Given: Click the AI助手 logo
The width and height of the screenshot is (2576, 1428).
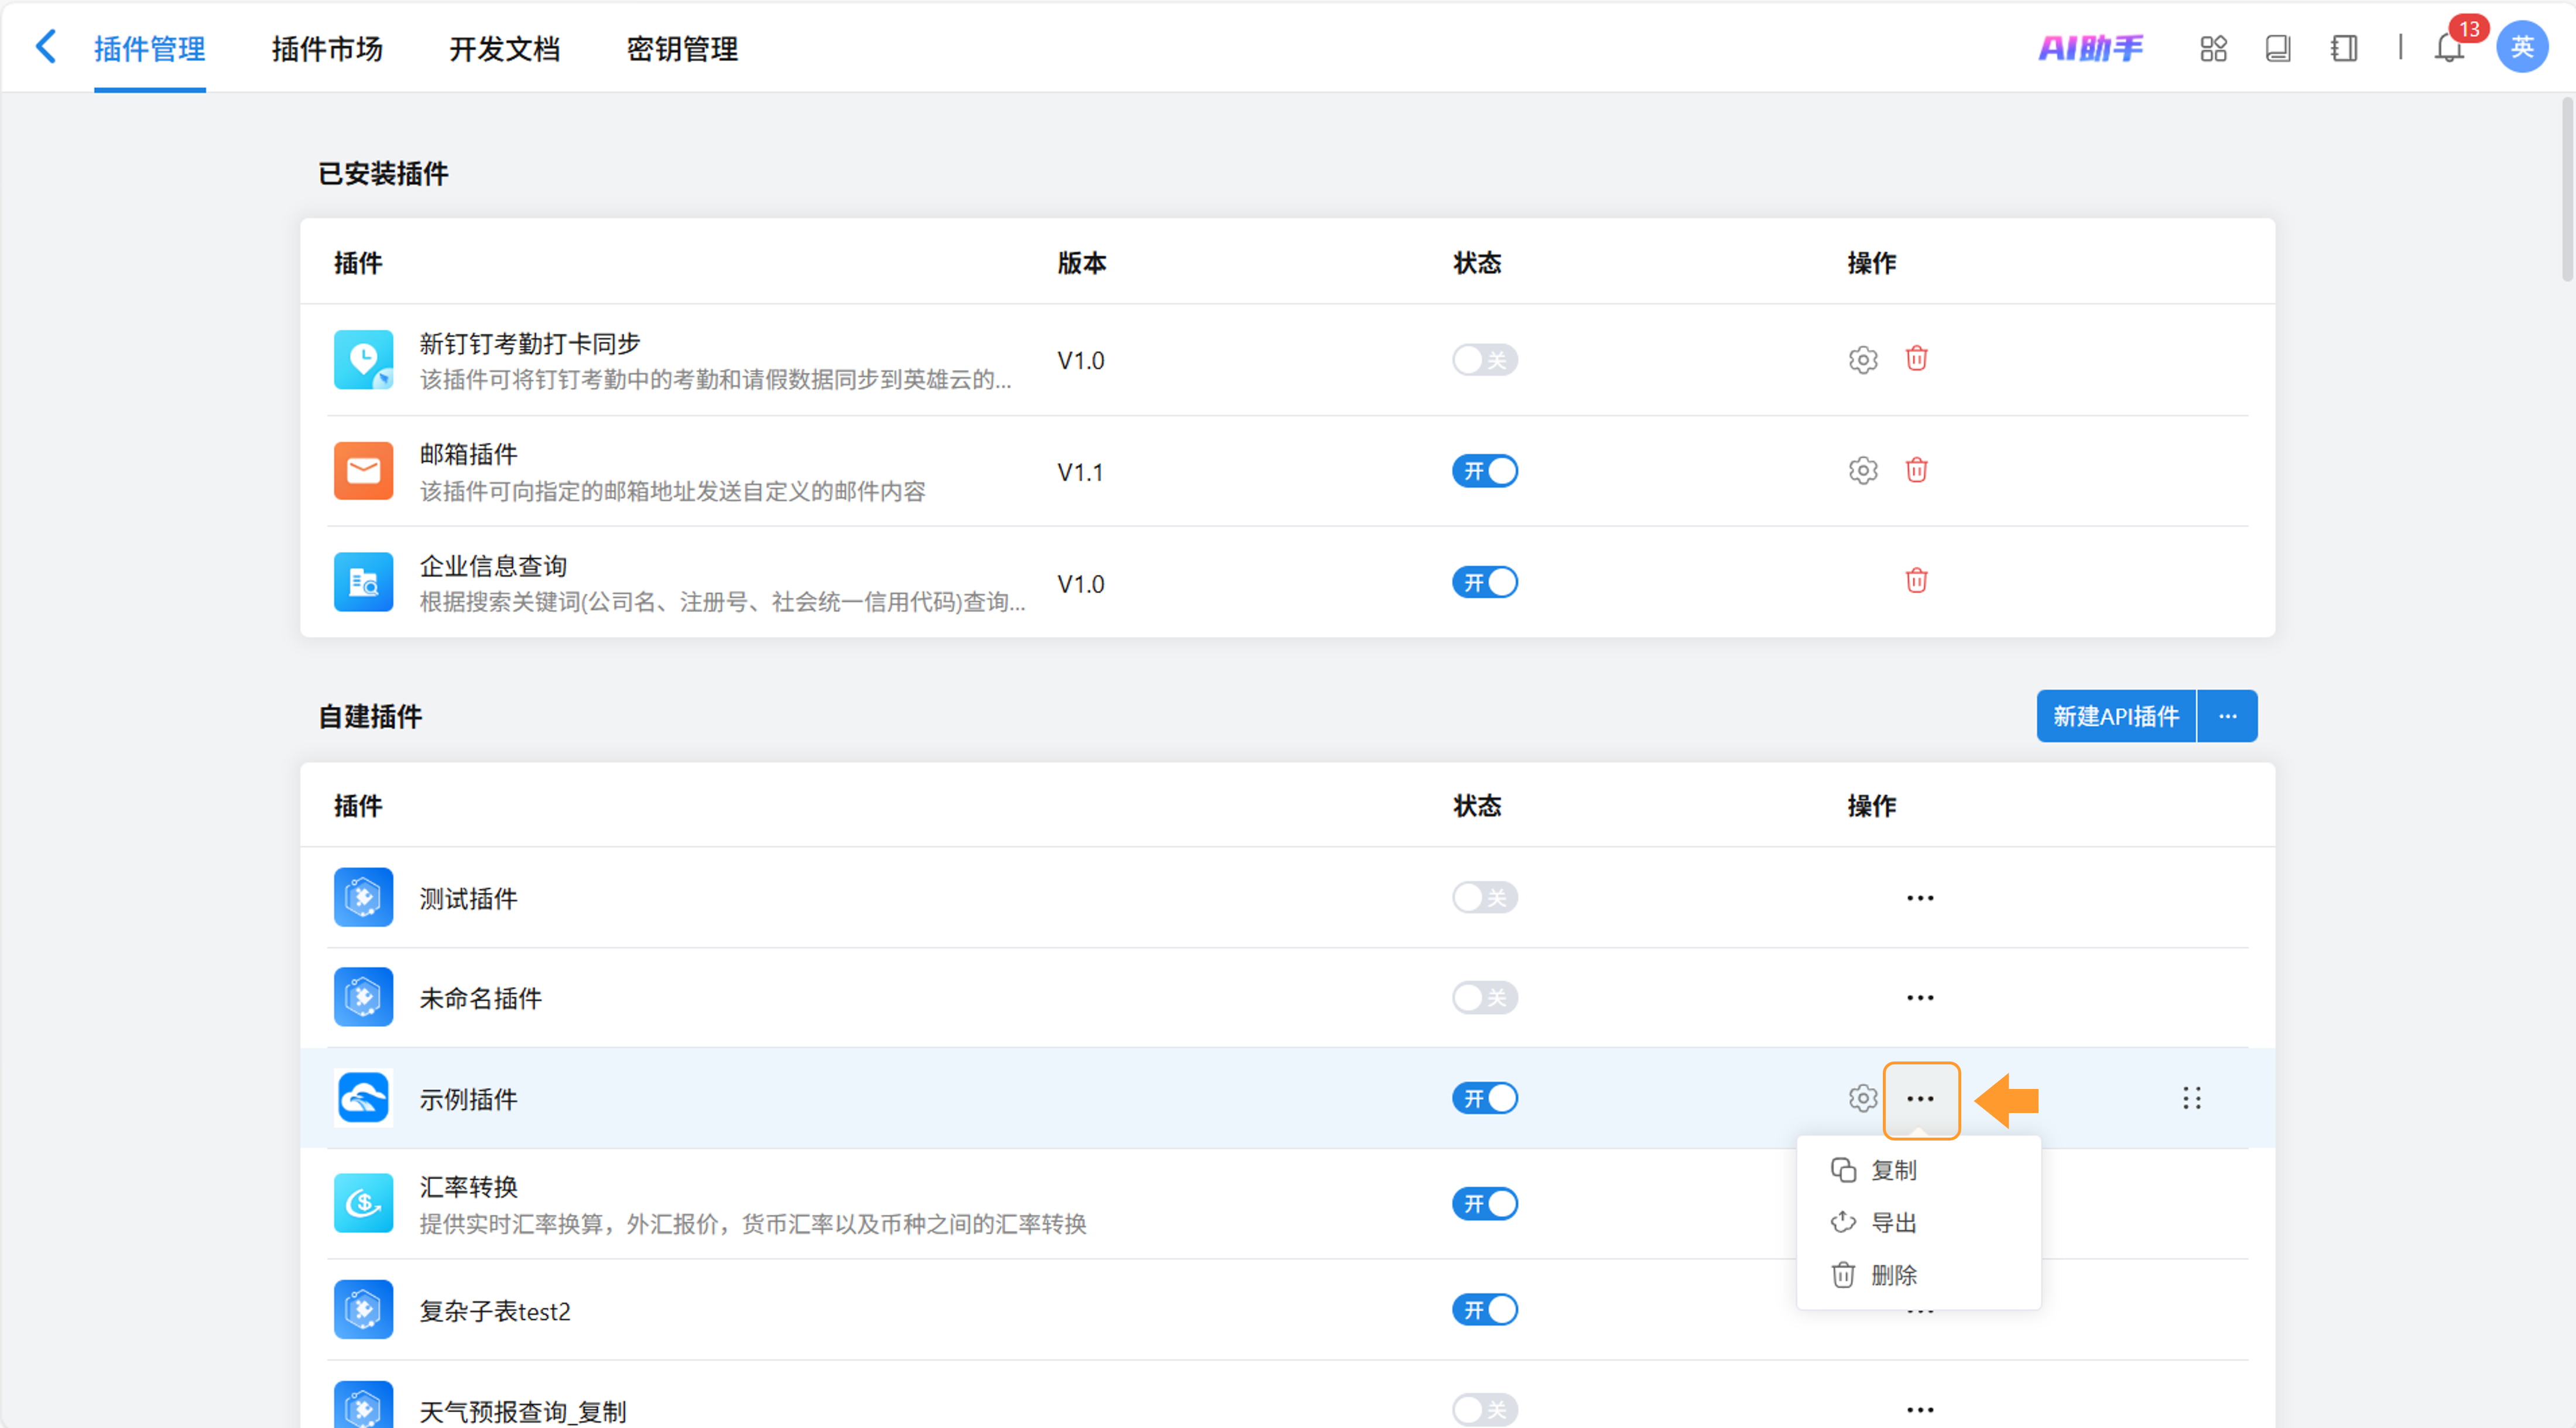Looking at the screenshot, I should (x=2090, y=48).
